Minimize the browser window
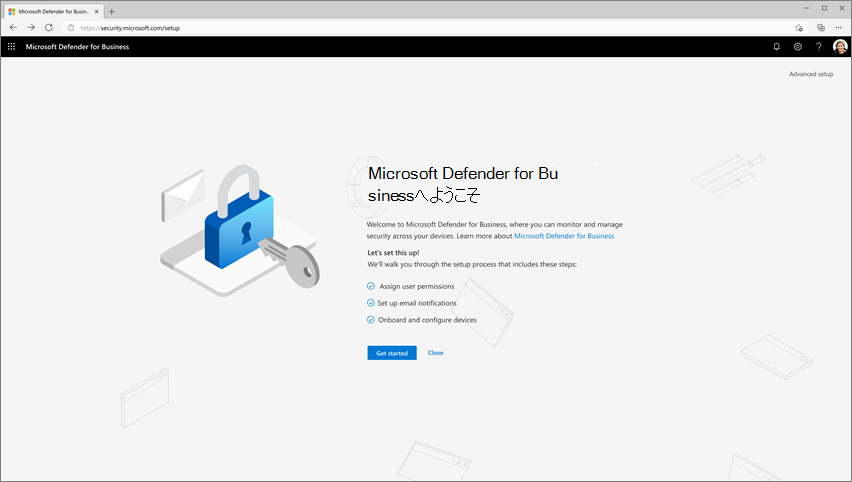Screen dimensions: 852x482 pyautogui.click(x=806, y=8)
